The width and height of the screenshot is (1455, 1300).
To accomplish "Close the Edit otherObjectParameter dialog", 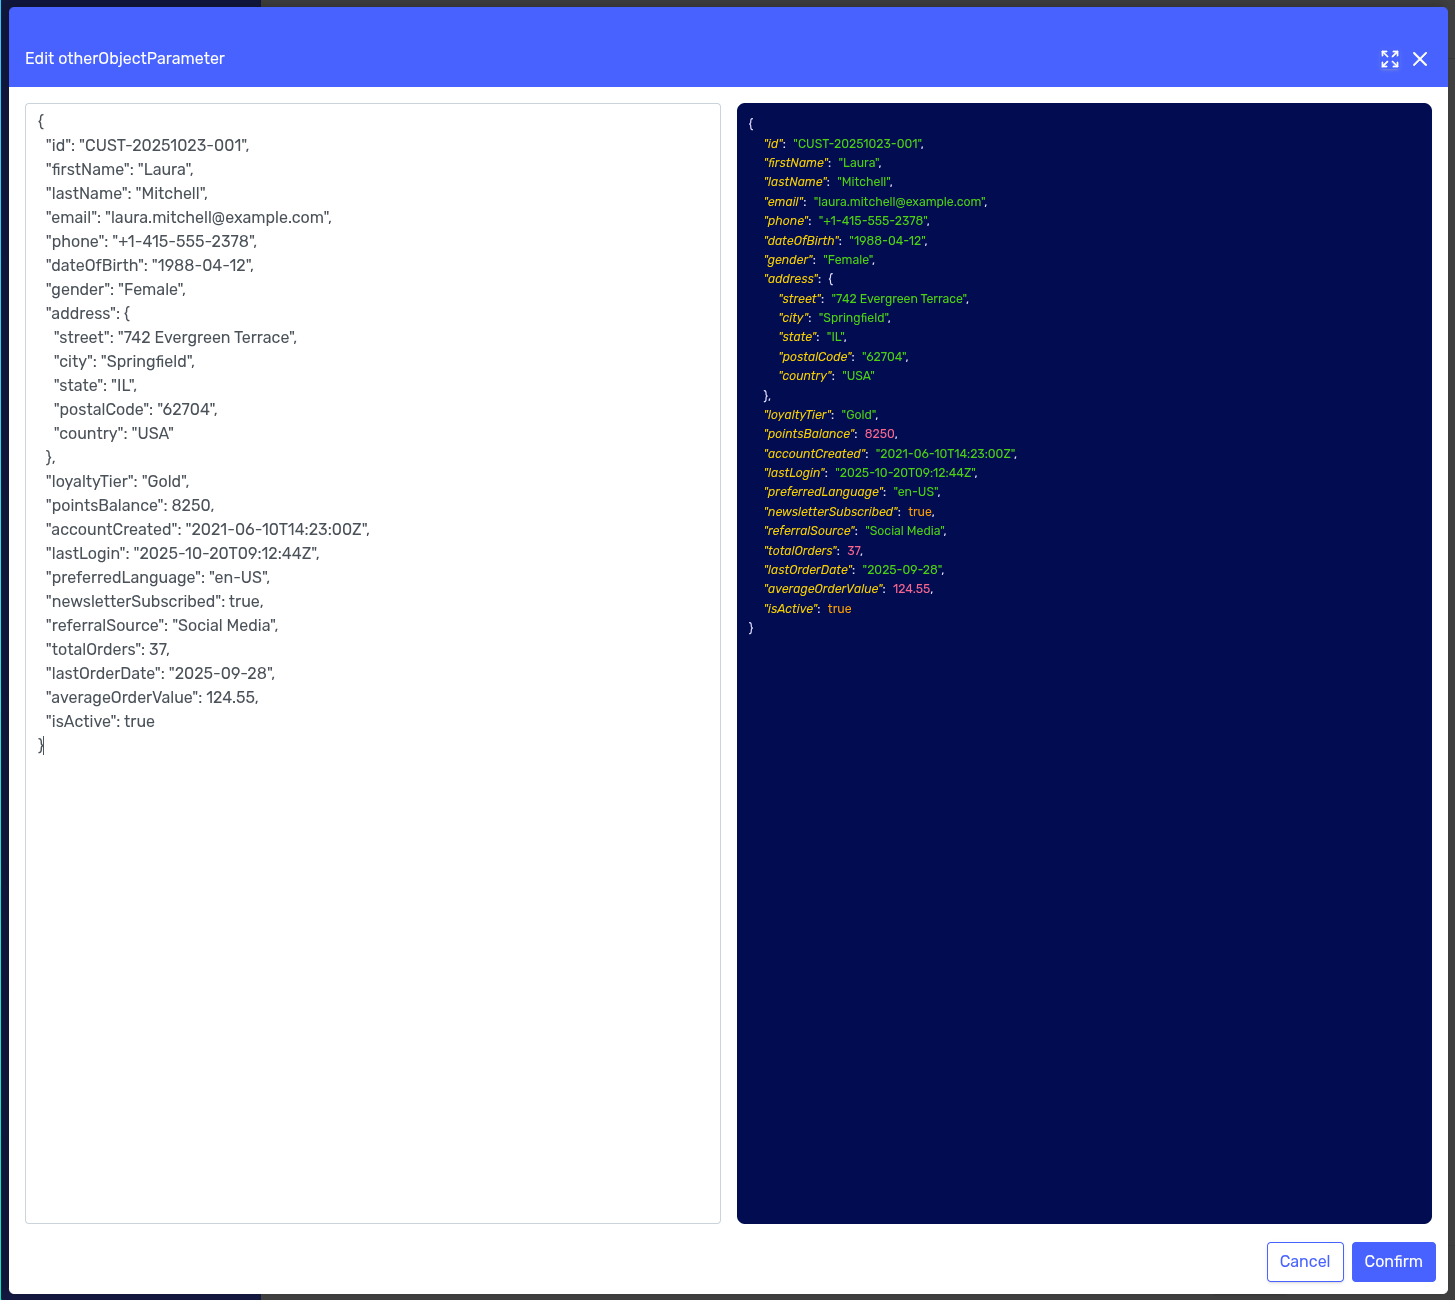I will (x=1419, y=59).
